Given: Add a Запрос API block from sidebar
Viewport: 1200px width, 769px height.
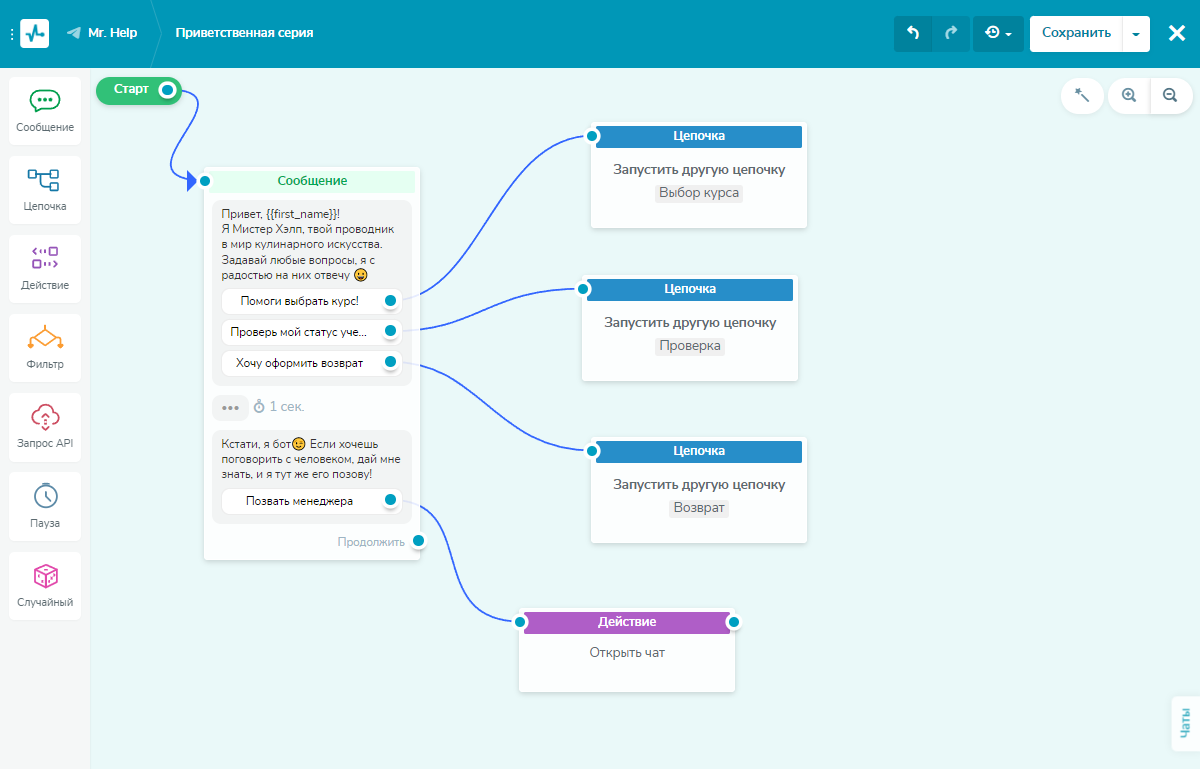Looking at the screenshot, I should [x=45, y=427].
